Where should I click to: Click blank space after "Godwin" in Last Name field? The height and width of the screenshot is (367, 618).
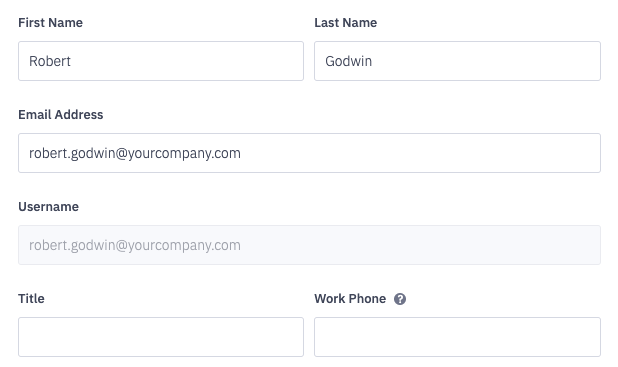pos(485,61)
